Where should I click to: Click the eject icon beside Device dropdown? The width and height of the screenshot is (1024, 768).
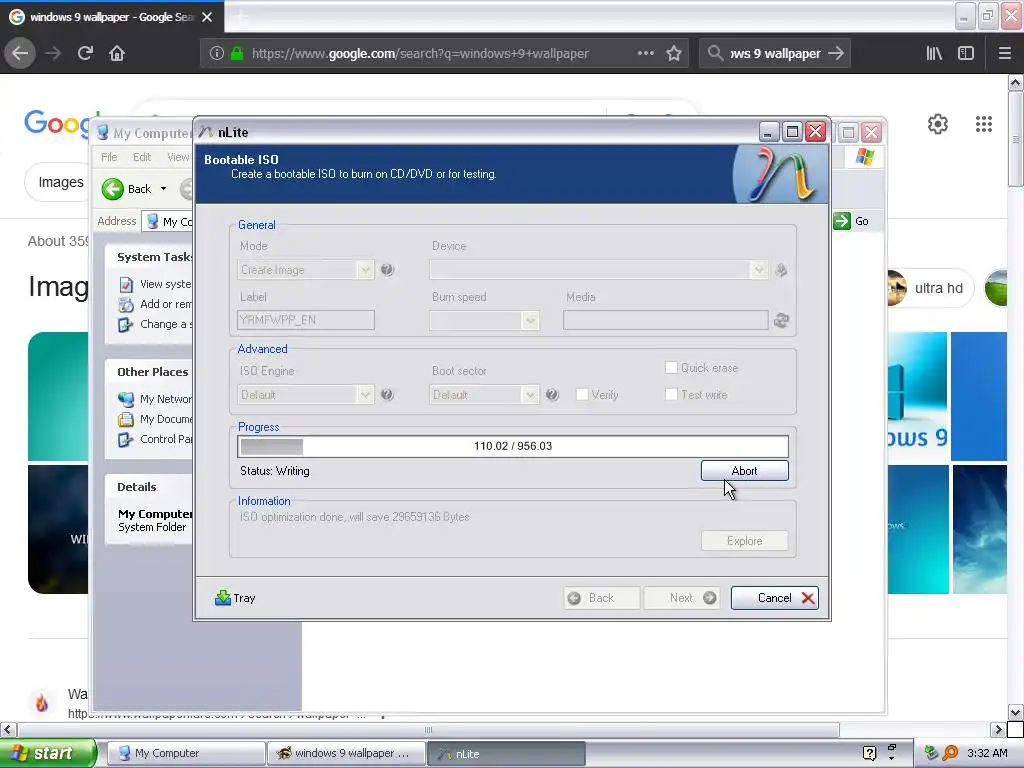point(780,270)
